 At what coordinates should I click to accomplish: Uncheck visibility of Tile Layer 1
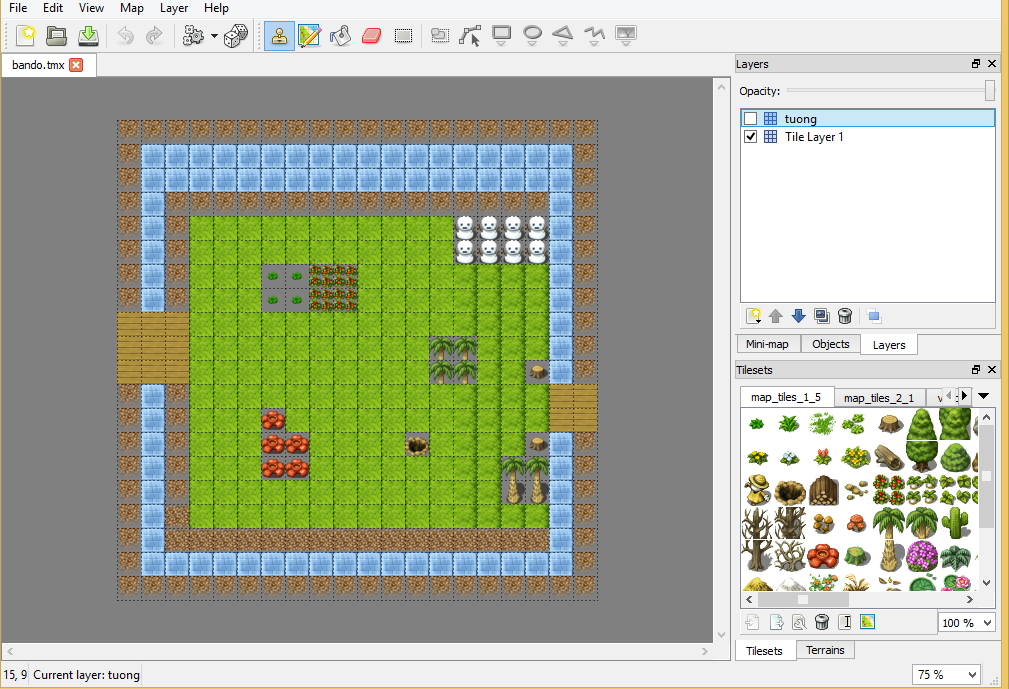(x=750, y=137)
